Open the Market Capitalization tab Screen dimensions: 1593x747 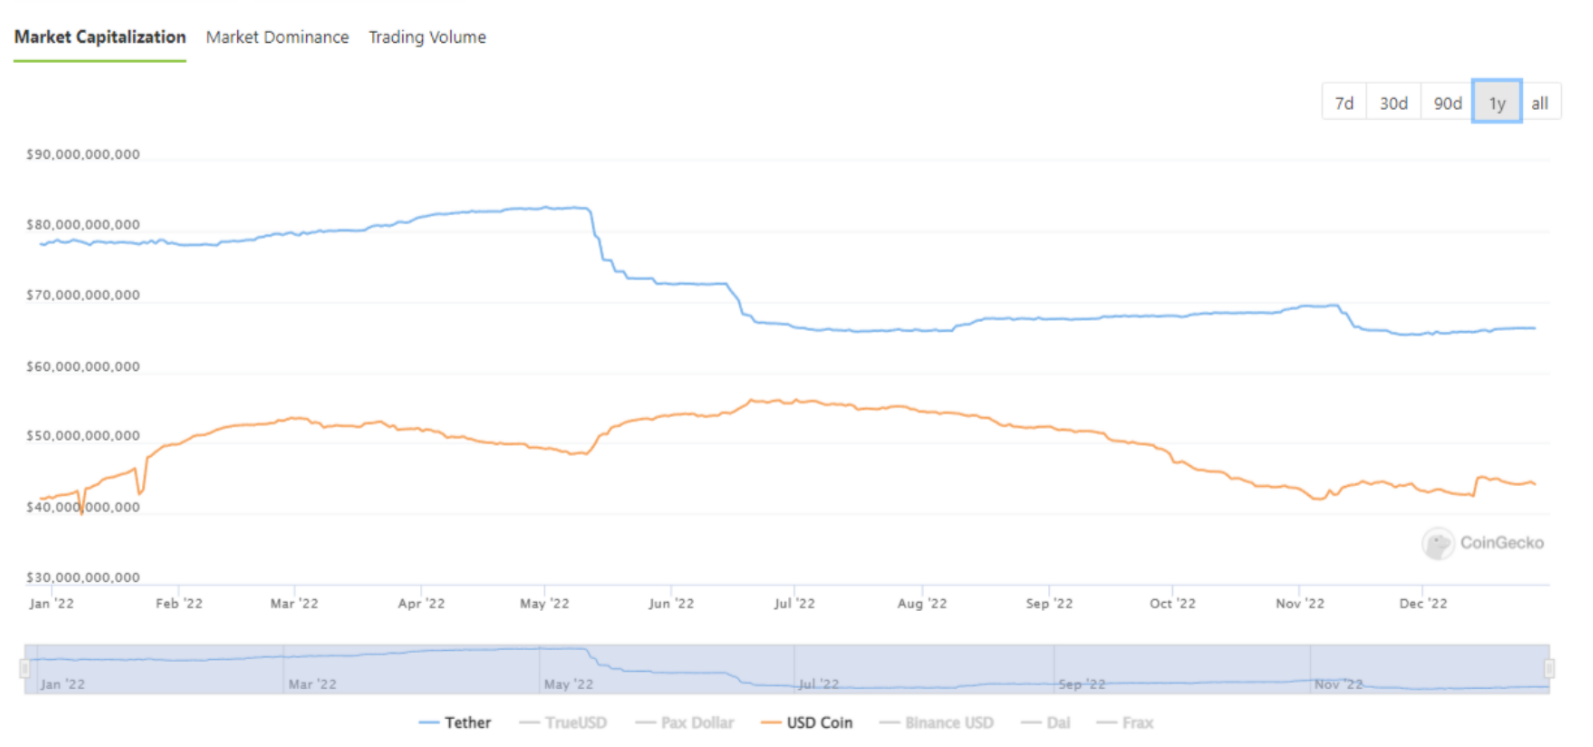tap(100, 37)
